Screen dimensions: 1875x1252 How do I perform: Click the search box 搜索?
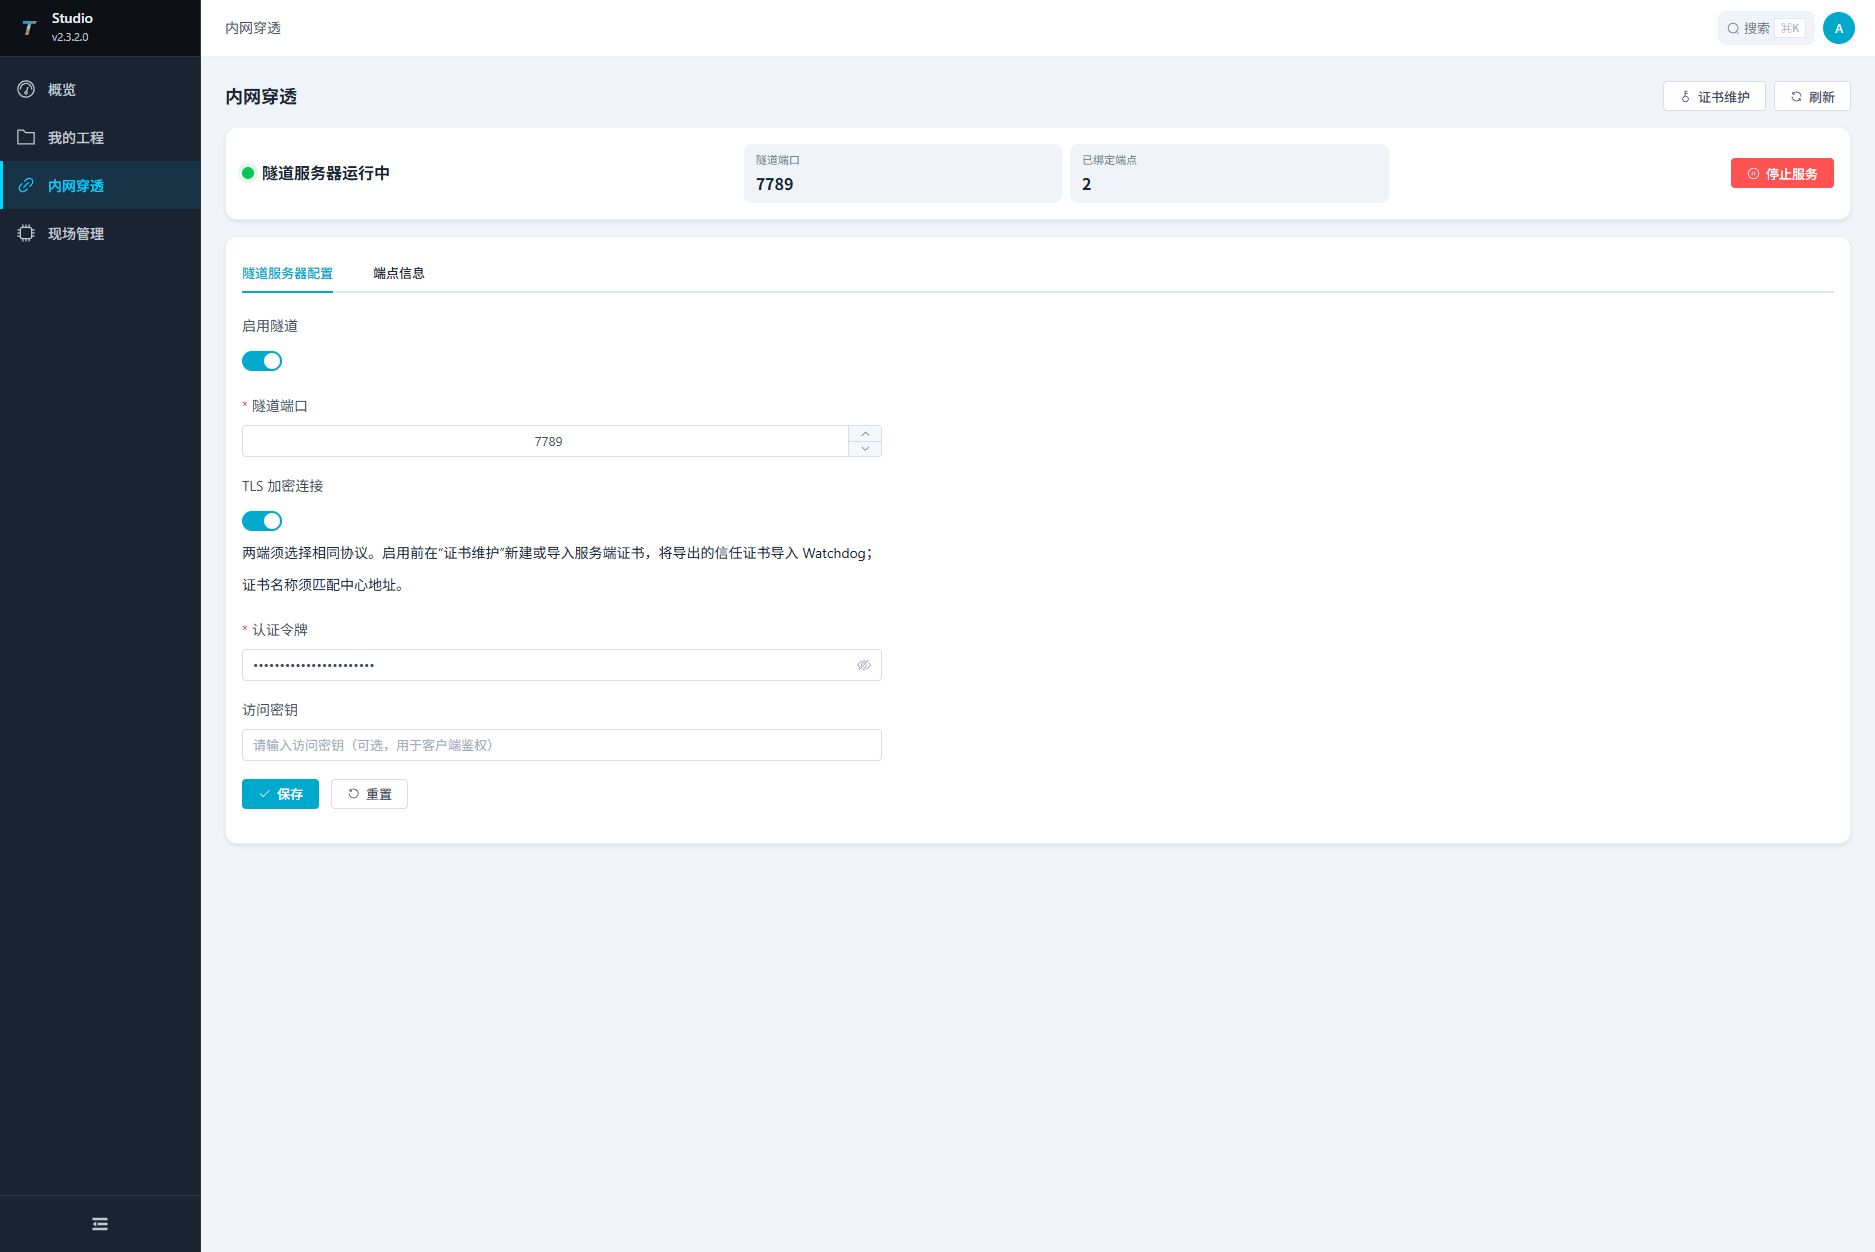tap(1765, 28)
